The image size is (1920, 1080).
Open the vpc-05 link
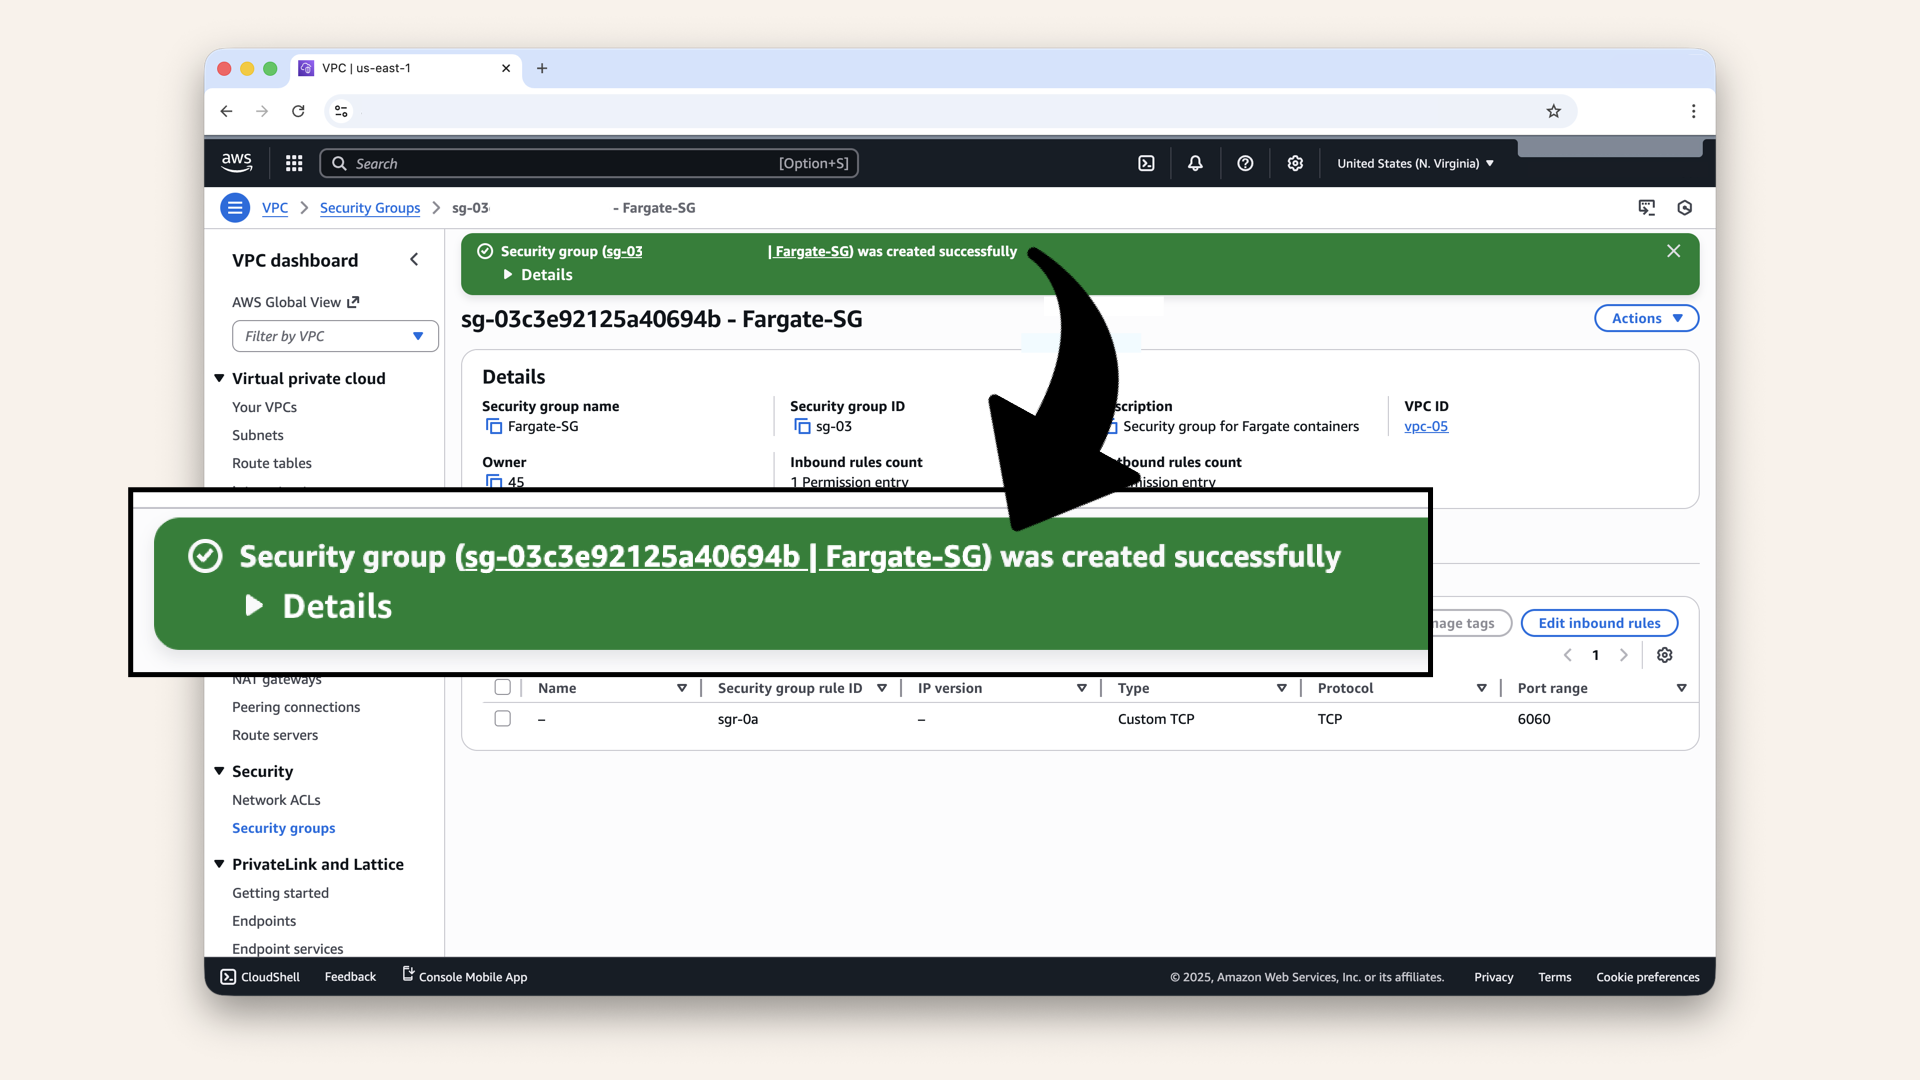coord(1426,426)
